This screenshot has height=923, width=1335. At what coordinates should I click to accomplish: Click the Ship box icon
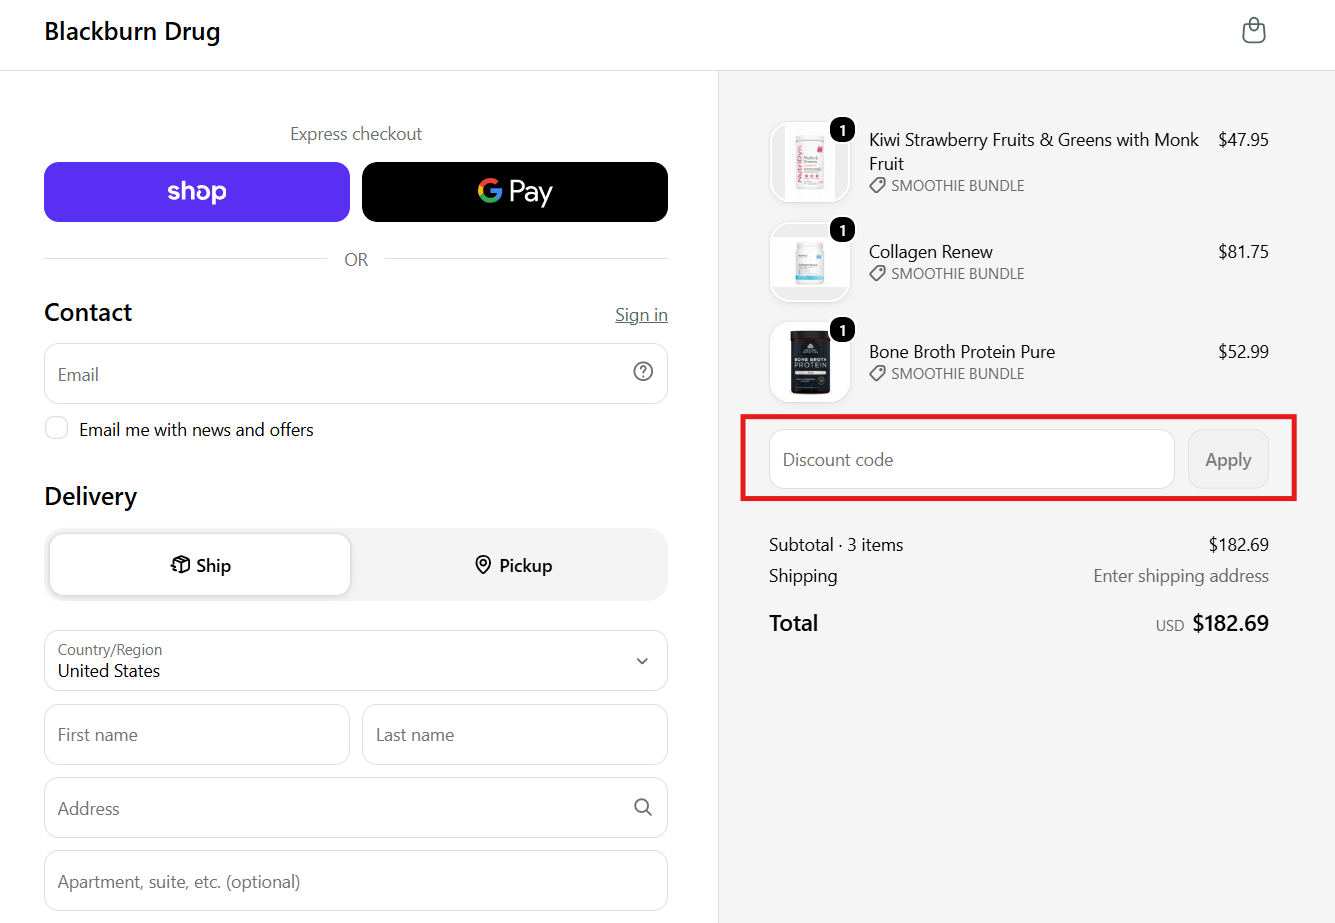pyautogui.click(x=180, y=565)
